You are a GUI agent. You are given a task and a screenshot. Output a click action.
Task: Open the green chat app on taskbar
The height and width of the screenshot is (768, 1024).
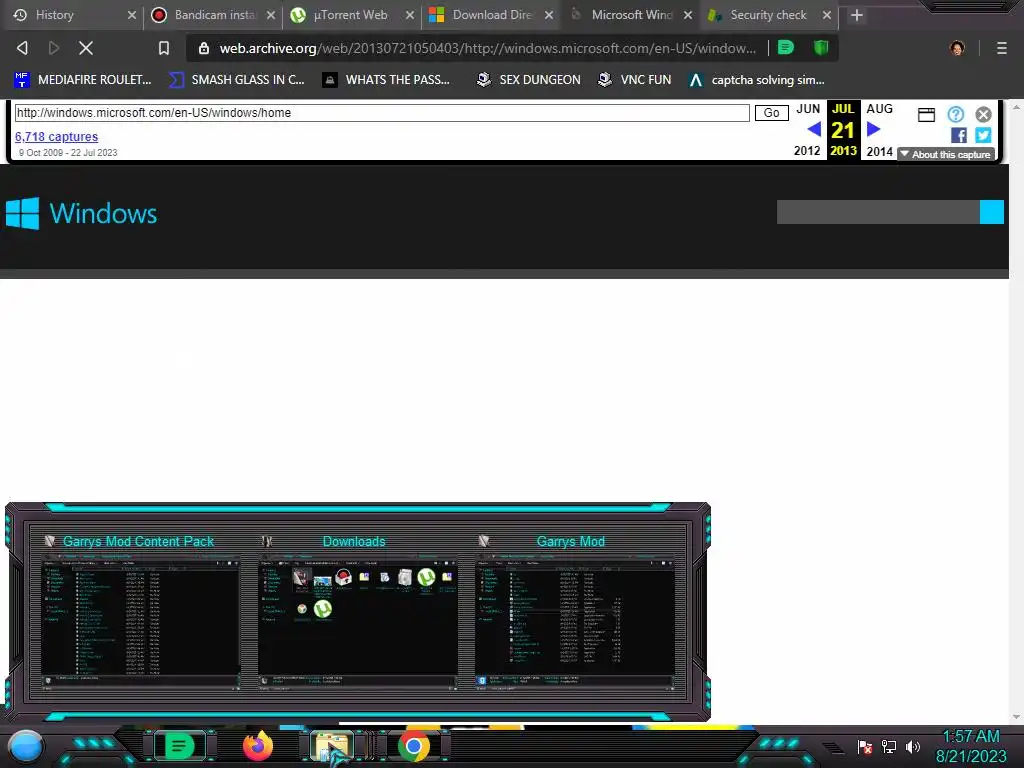tap(180, 746)
